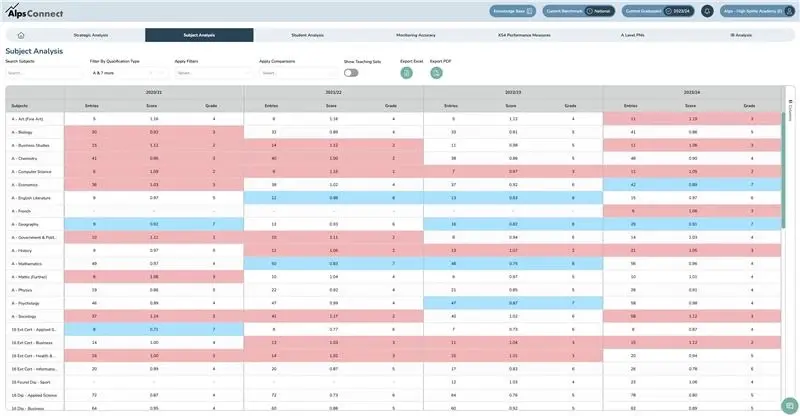Click the Current Benchmark National button
The height and width of the screenshot is (416, 800).
pos(576,11)
